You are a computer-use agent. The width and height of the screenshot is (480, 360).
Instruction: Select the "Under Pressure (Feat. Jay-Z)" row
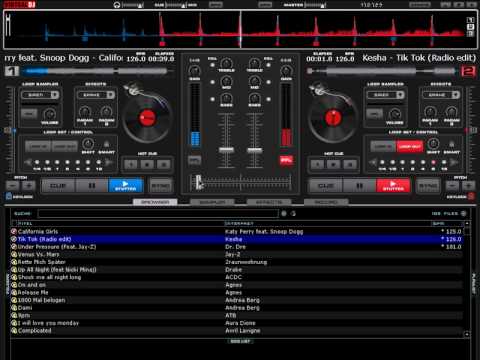(236, 247)
